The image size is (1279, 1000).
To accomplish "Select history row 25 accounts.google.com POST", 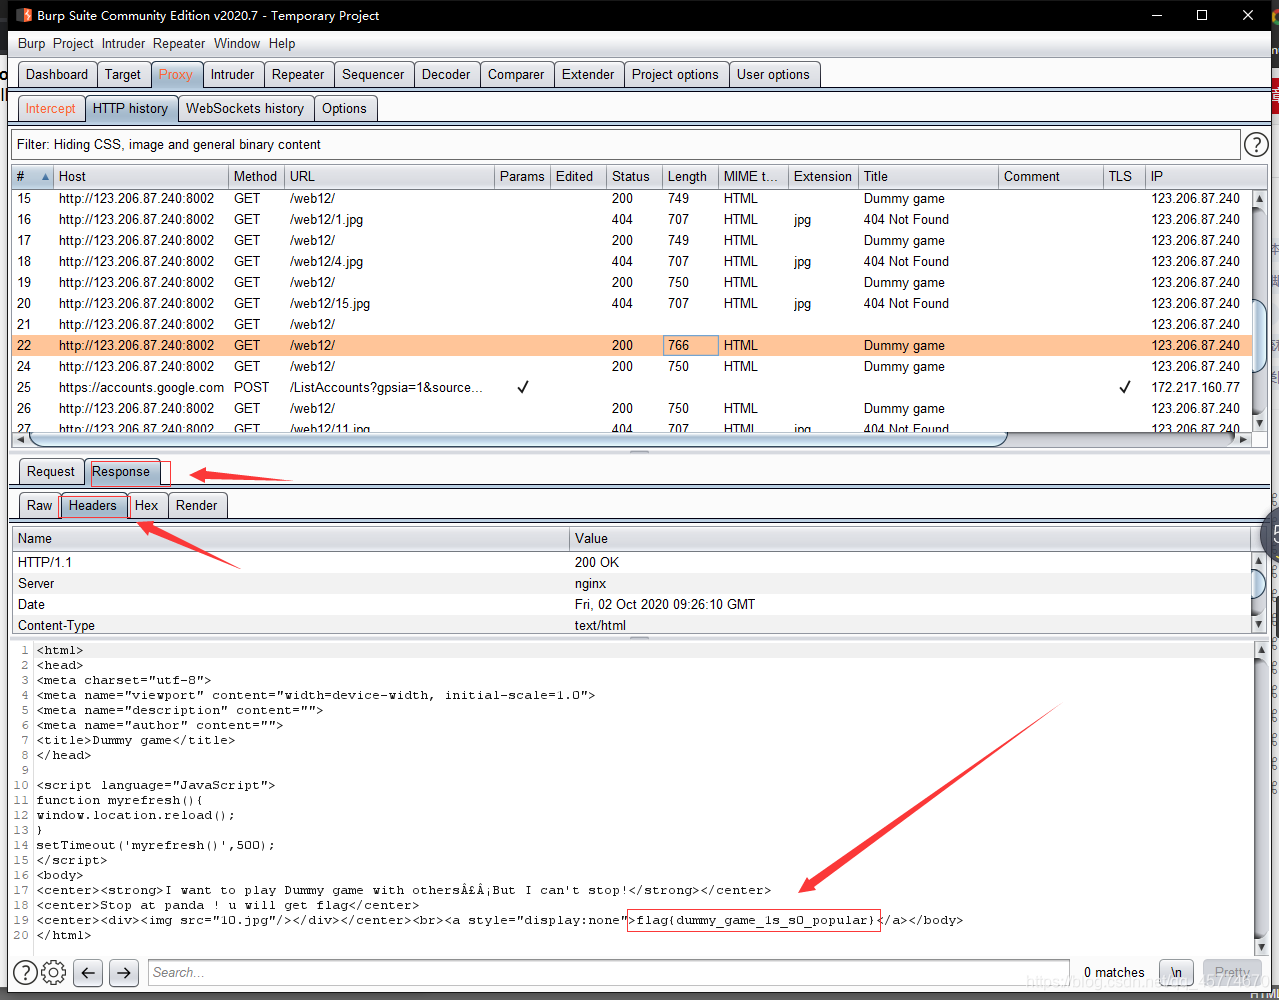I will click(x=630, y=387).
